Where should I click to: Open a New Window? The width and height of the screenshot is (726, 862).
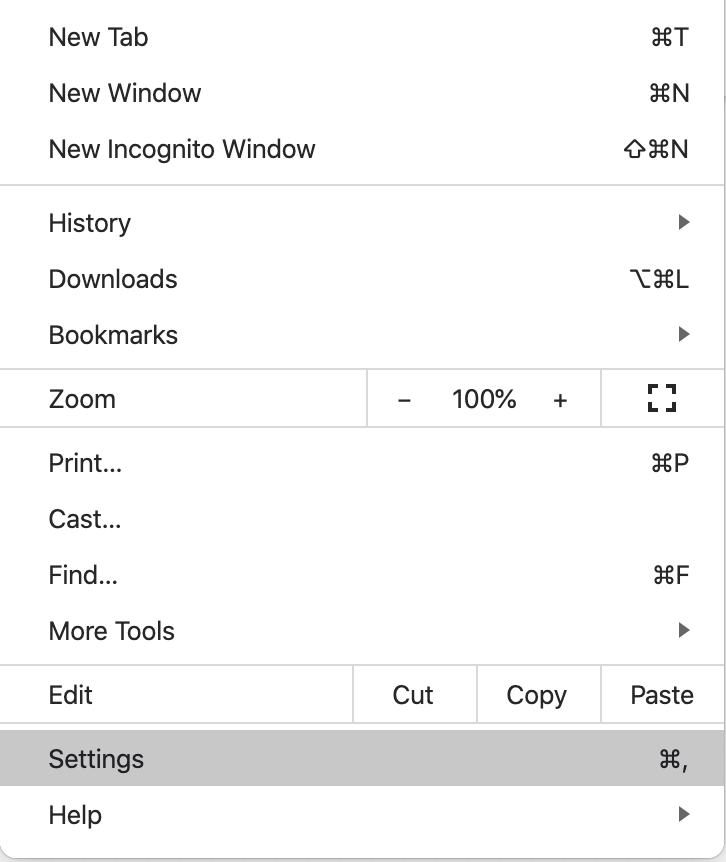(362, 93)
